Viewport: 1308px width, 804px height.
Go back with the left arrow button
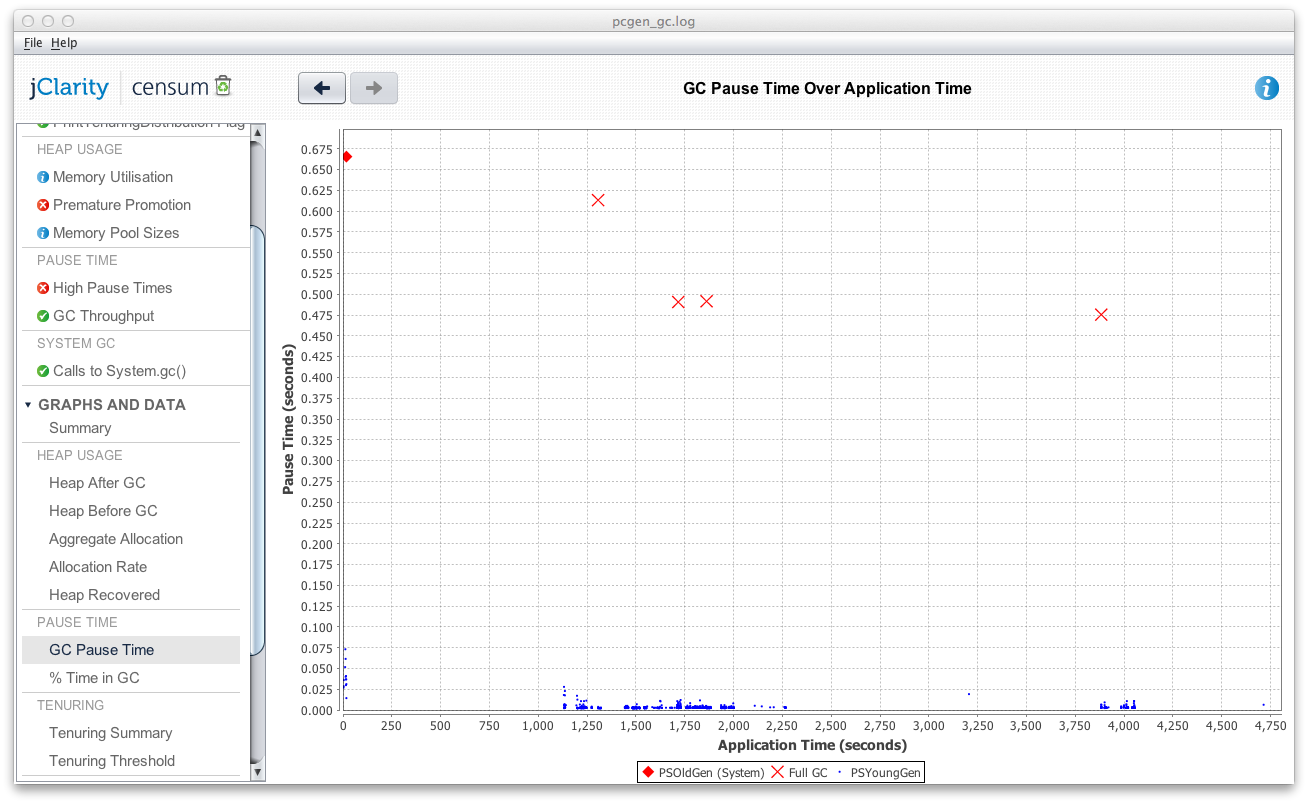322,88
